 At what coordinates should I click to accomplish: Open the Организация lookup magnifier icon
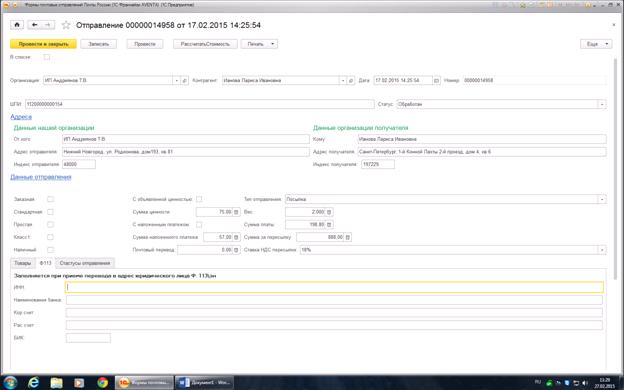(x=184, y=80)
